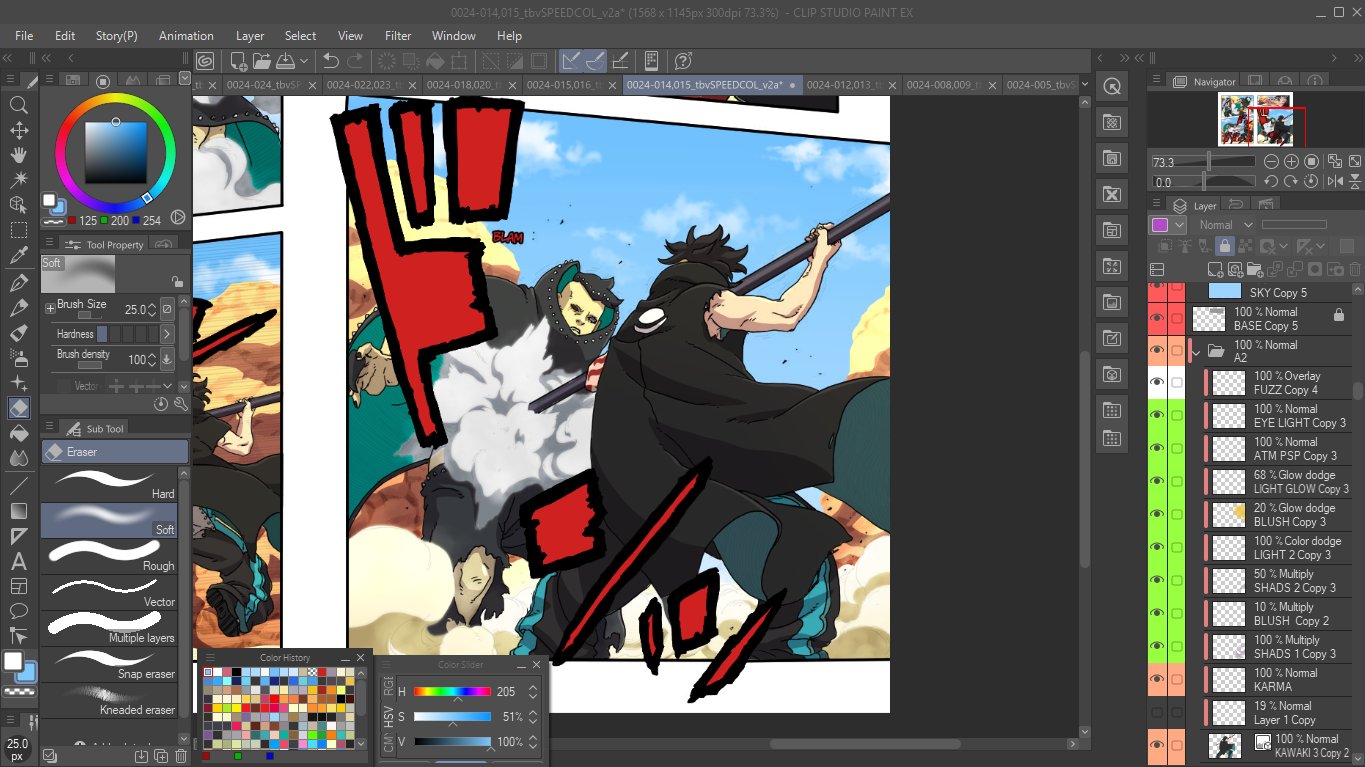Select the Multiple layers eraser
This screenshot has width=1365, height=767.
(109, 628)
